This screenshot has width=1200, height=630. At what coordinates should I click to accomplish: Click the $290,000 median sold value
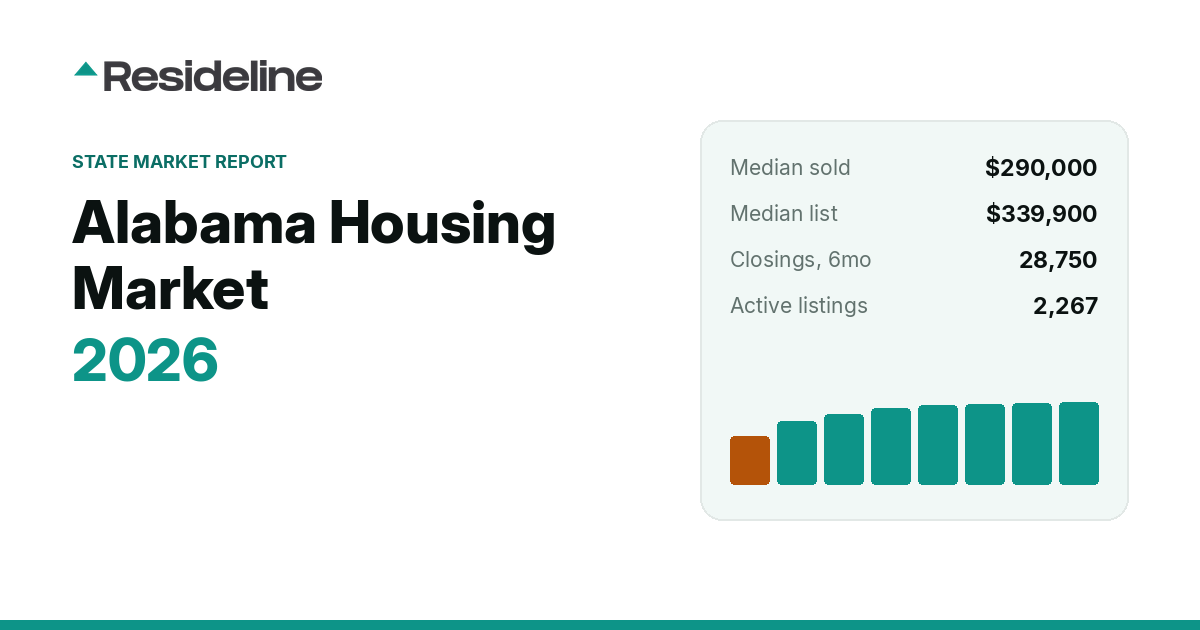1041,167
